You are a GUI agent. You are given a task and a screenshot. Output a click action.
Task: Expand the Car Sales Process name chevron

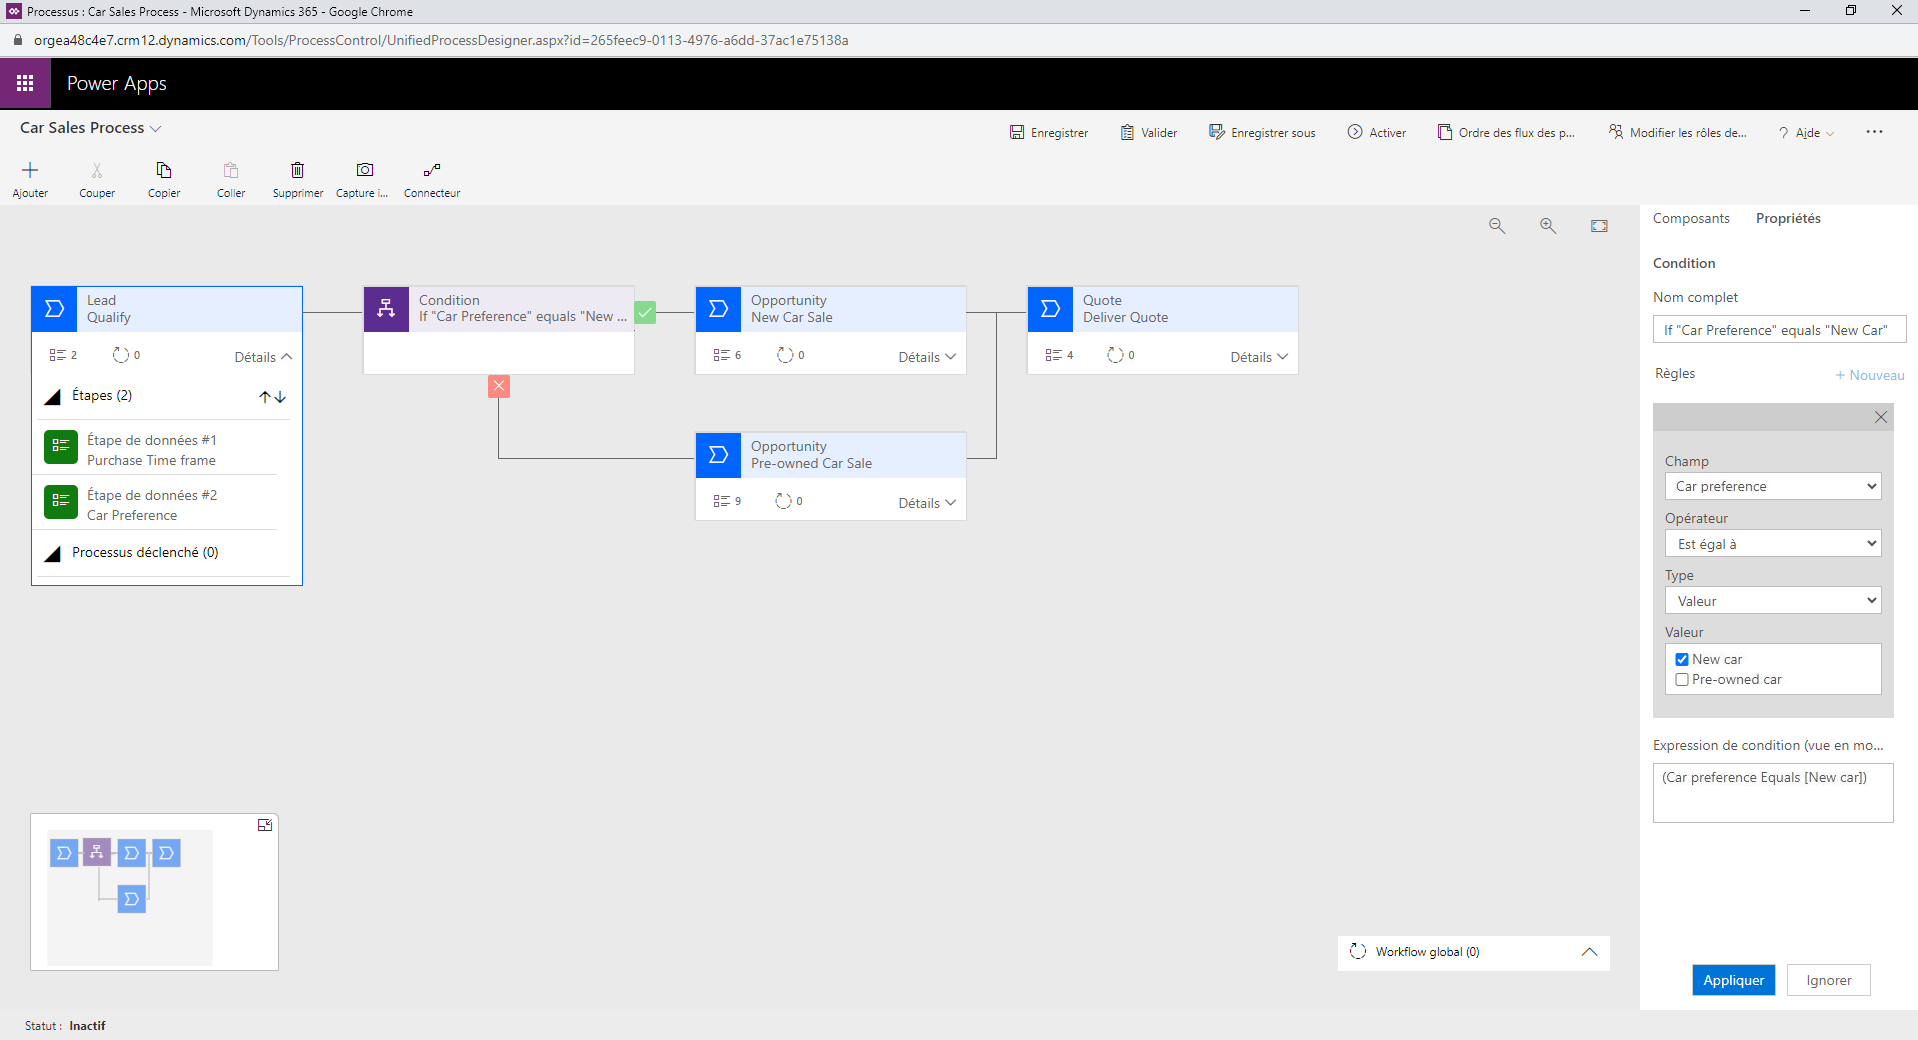coord(156,129)
